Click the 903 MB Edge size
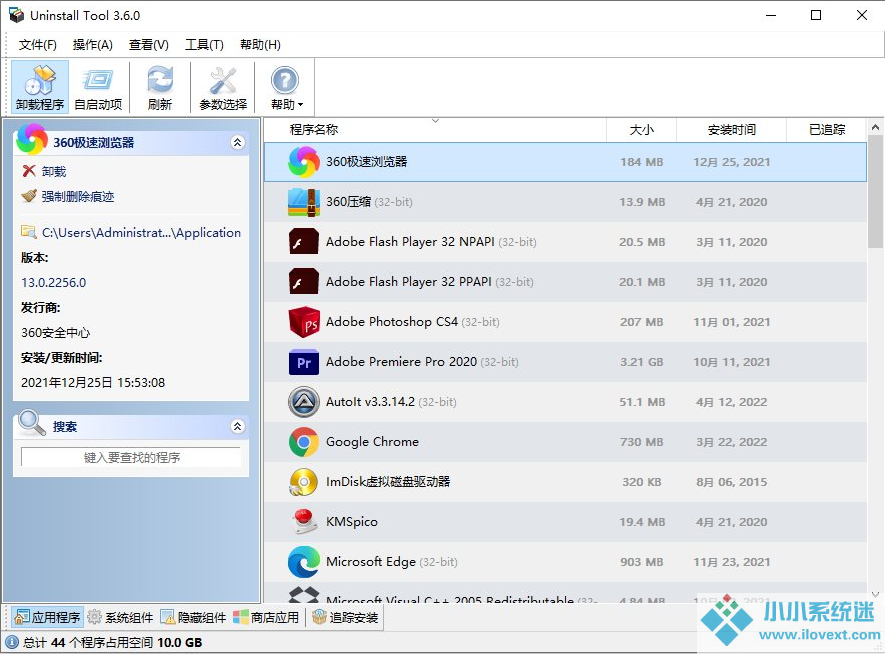The image size is (885, 654). coord(642,562)
